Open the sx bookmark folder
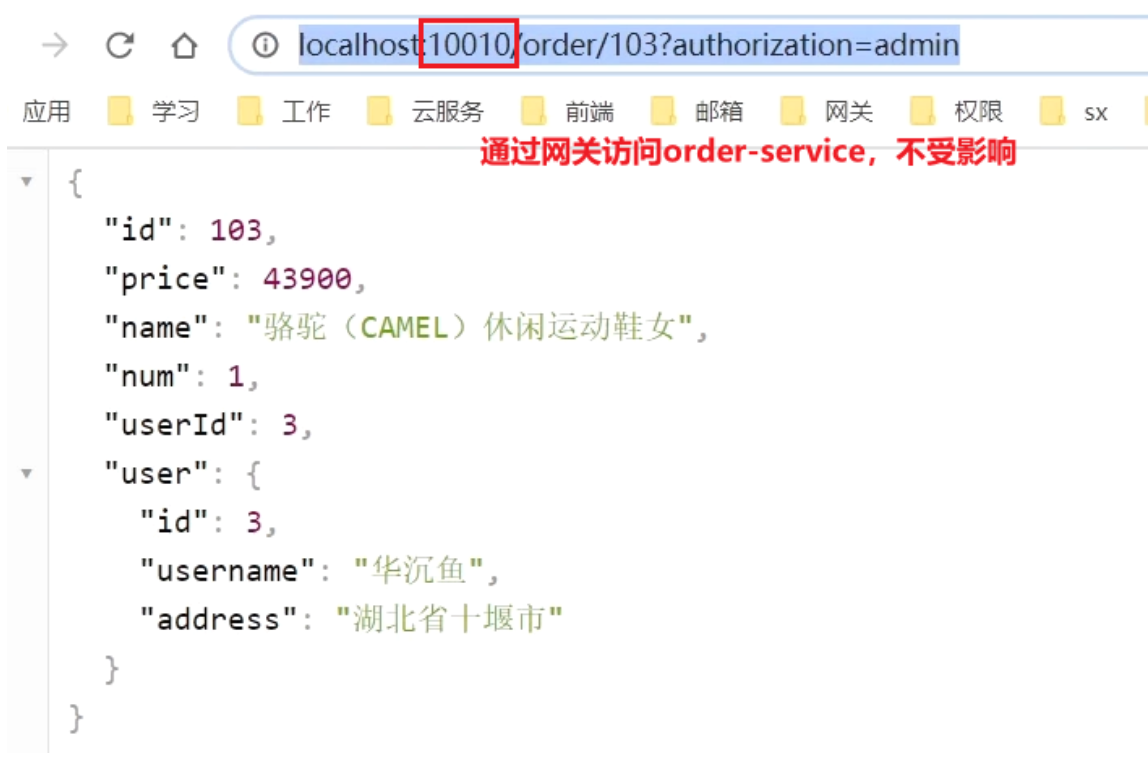Screen dimensions: 1148x763 point(1076,112)
